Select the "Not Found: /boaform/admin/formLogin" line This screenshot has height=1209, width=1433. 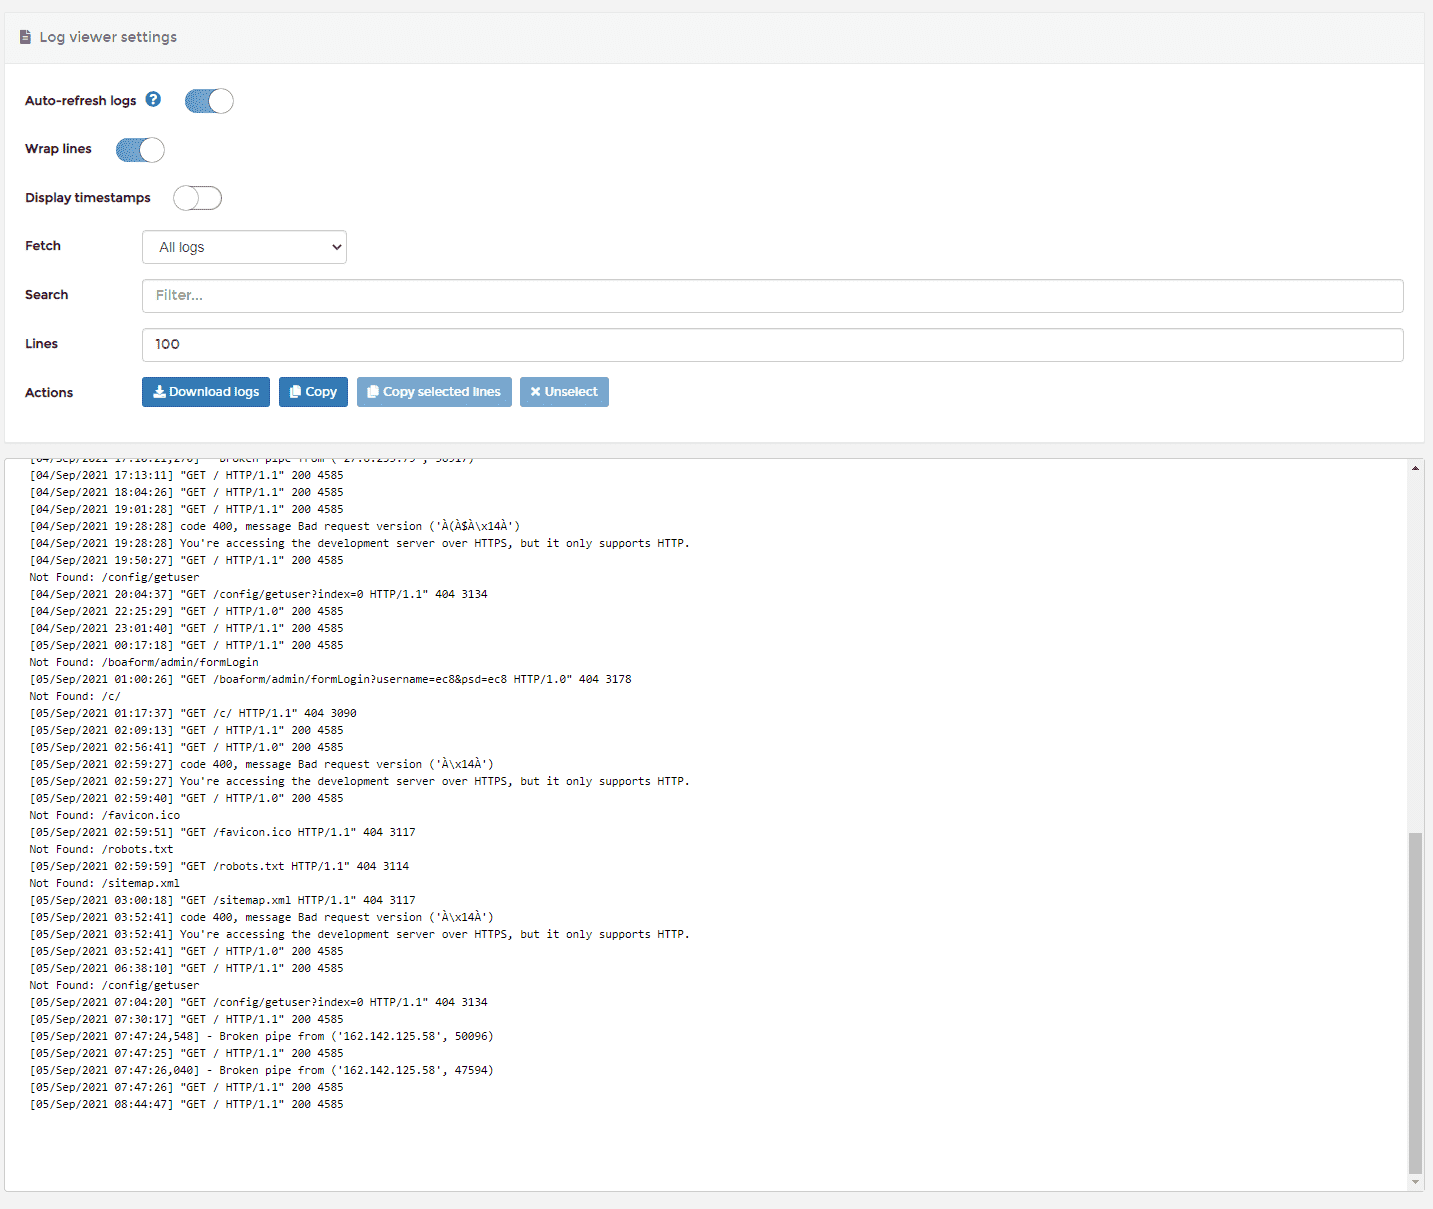coord(144,662)
